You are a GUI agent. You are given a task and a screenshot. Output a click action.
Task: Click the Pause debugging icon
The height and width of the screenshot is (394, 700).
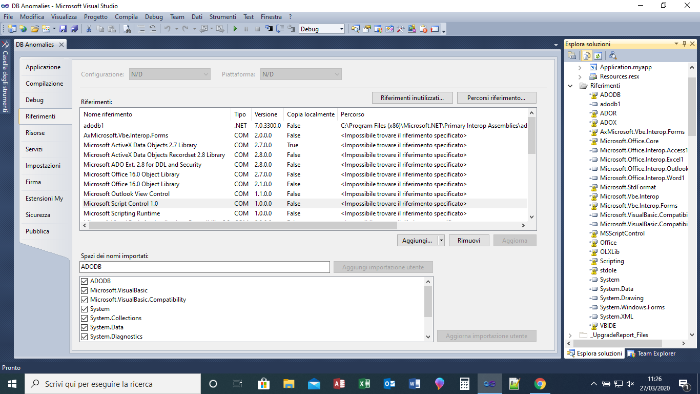[x=246, y=29]
